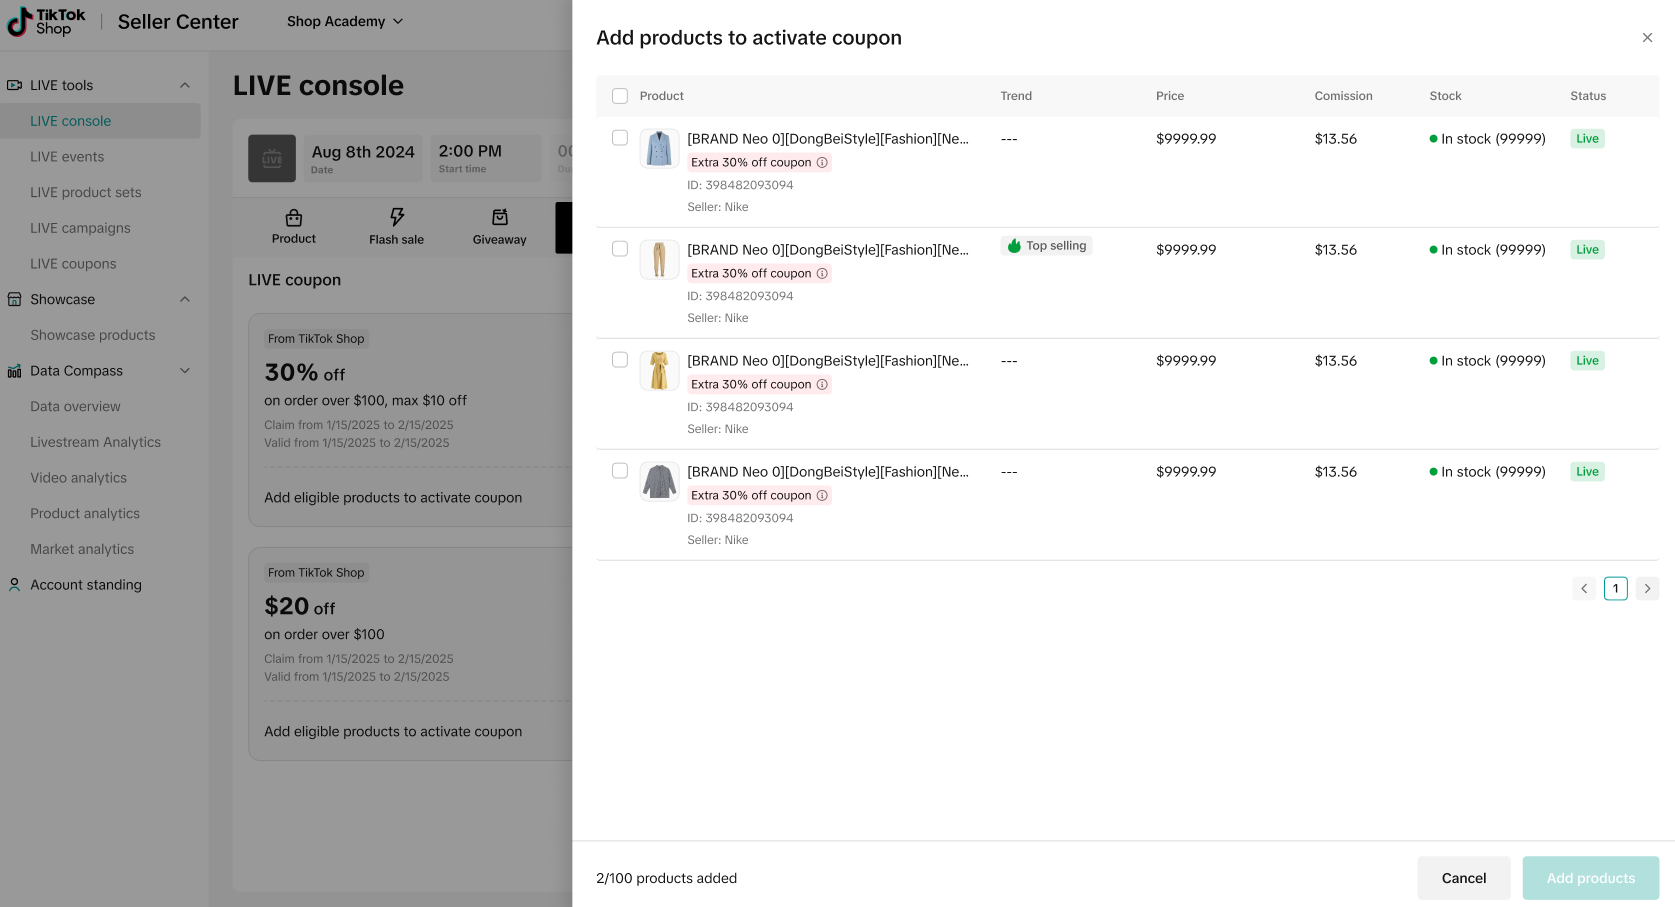This screenshot has width=1675, height=907.
Task: Click the Flash sale lightning icon
Action: [397, 217]
